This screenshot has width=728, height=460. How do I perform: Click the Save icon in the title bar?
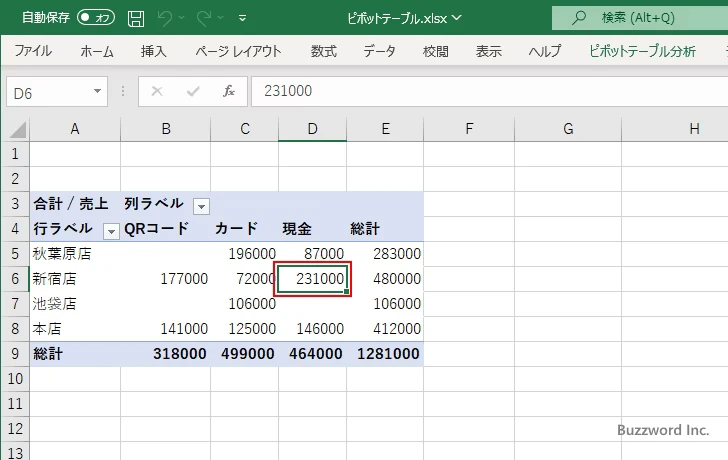[x=136, y=18]
